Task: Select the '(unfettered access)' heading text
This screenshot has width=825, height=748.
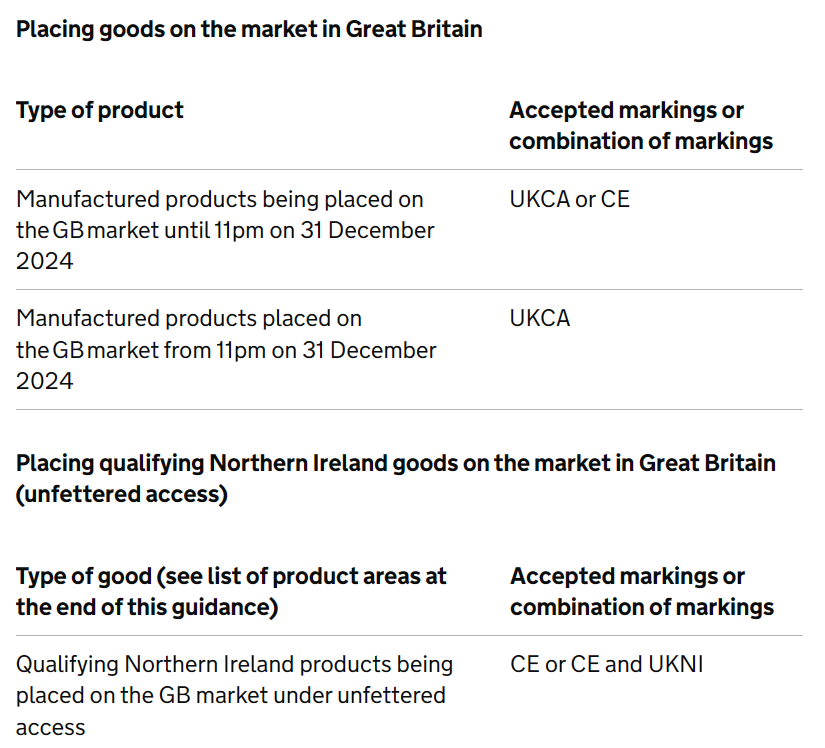Action: (122, 494)
